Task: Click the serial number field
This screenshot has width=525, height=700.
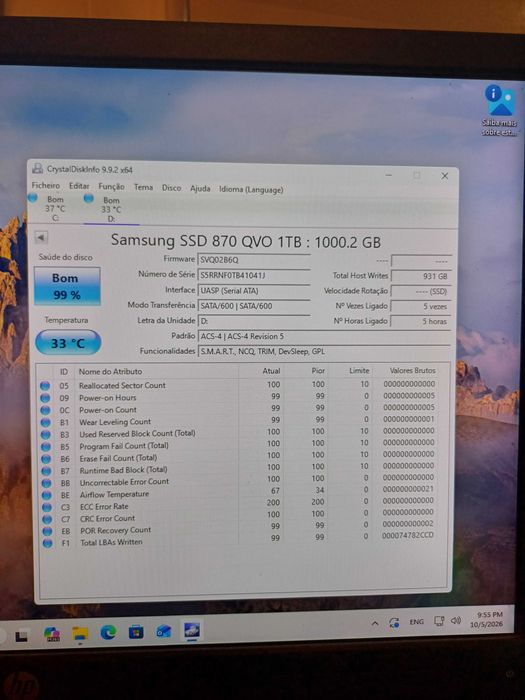Action: 254,275
